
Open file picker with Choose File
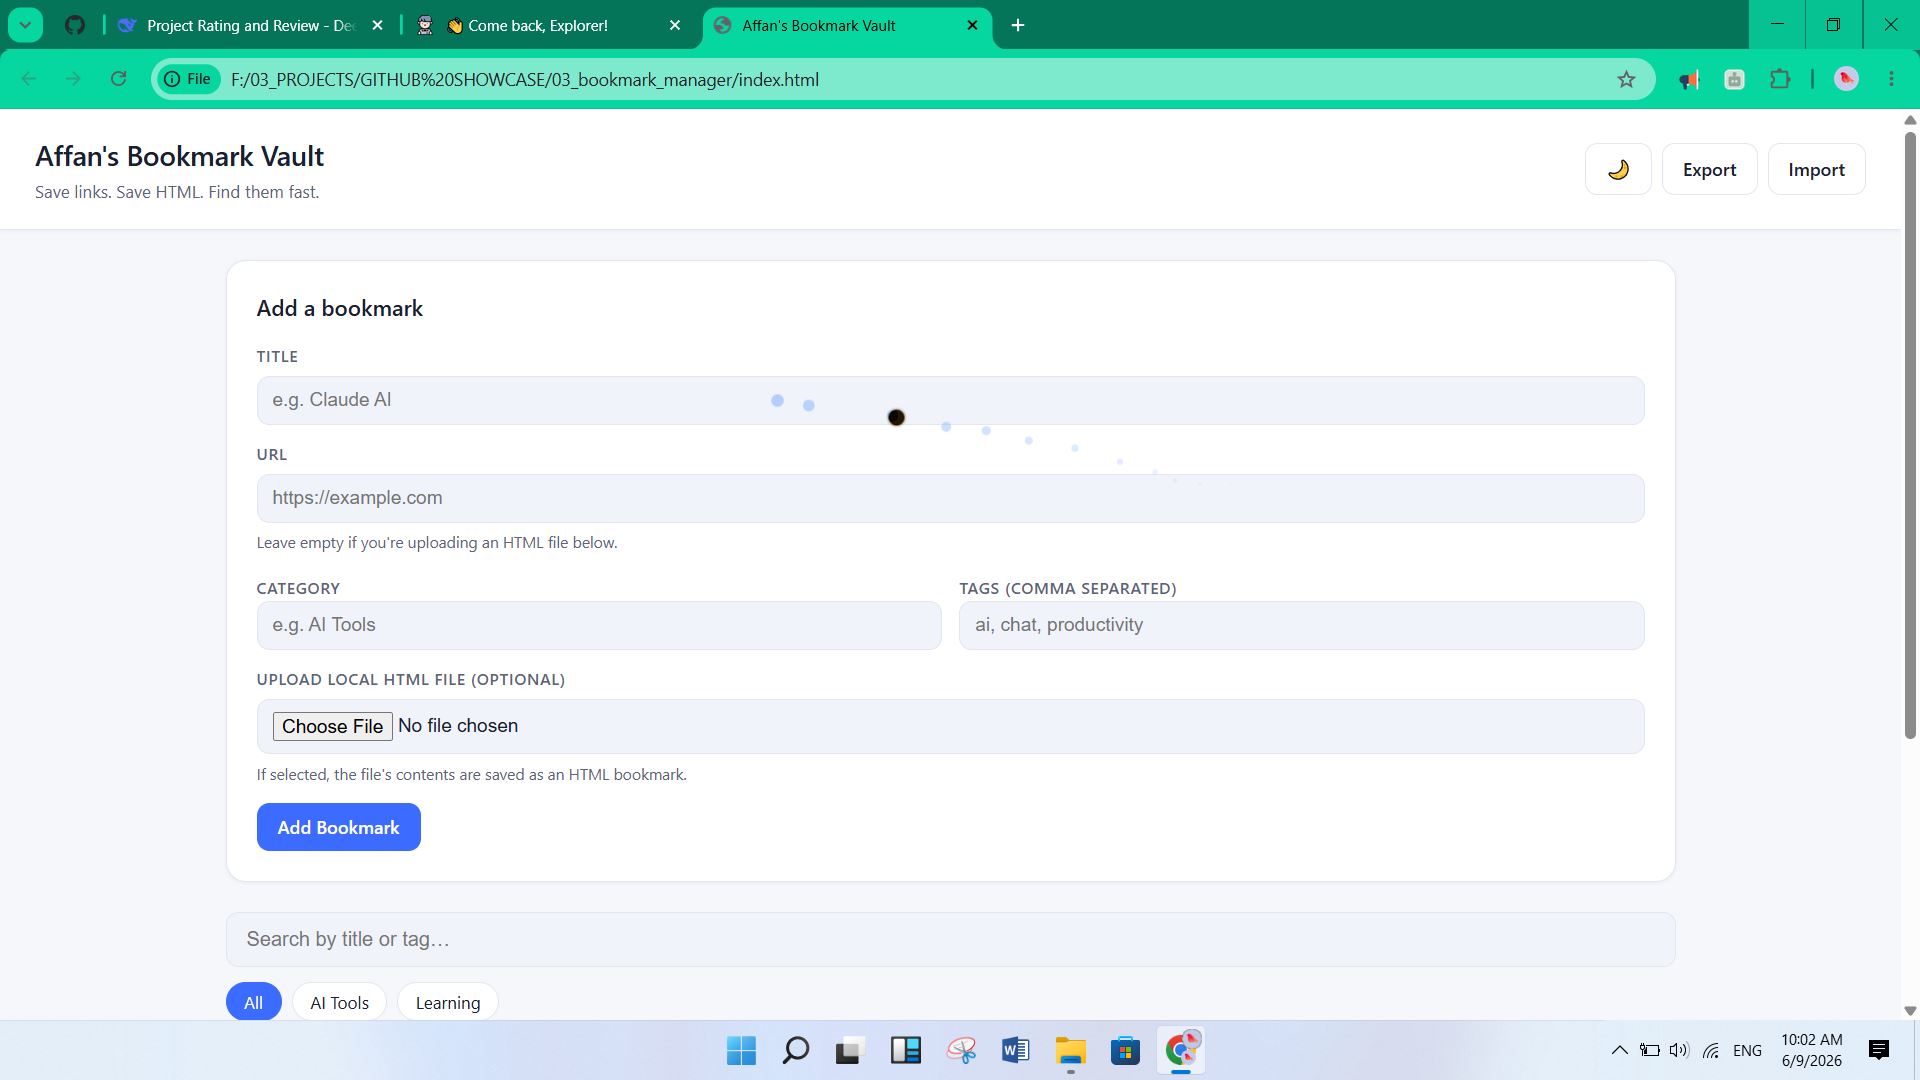[332, 726]
